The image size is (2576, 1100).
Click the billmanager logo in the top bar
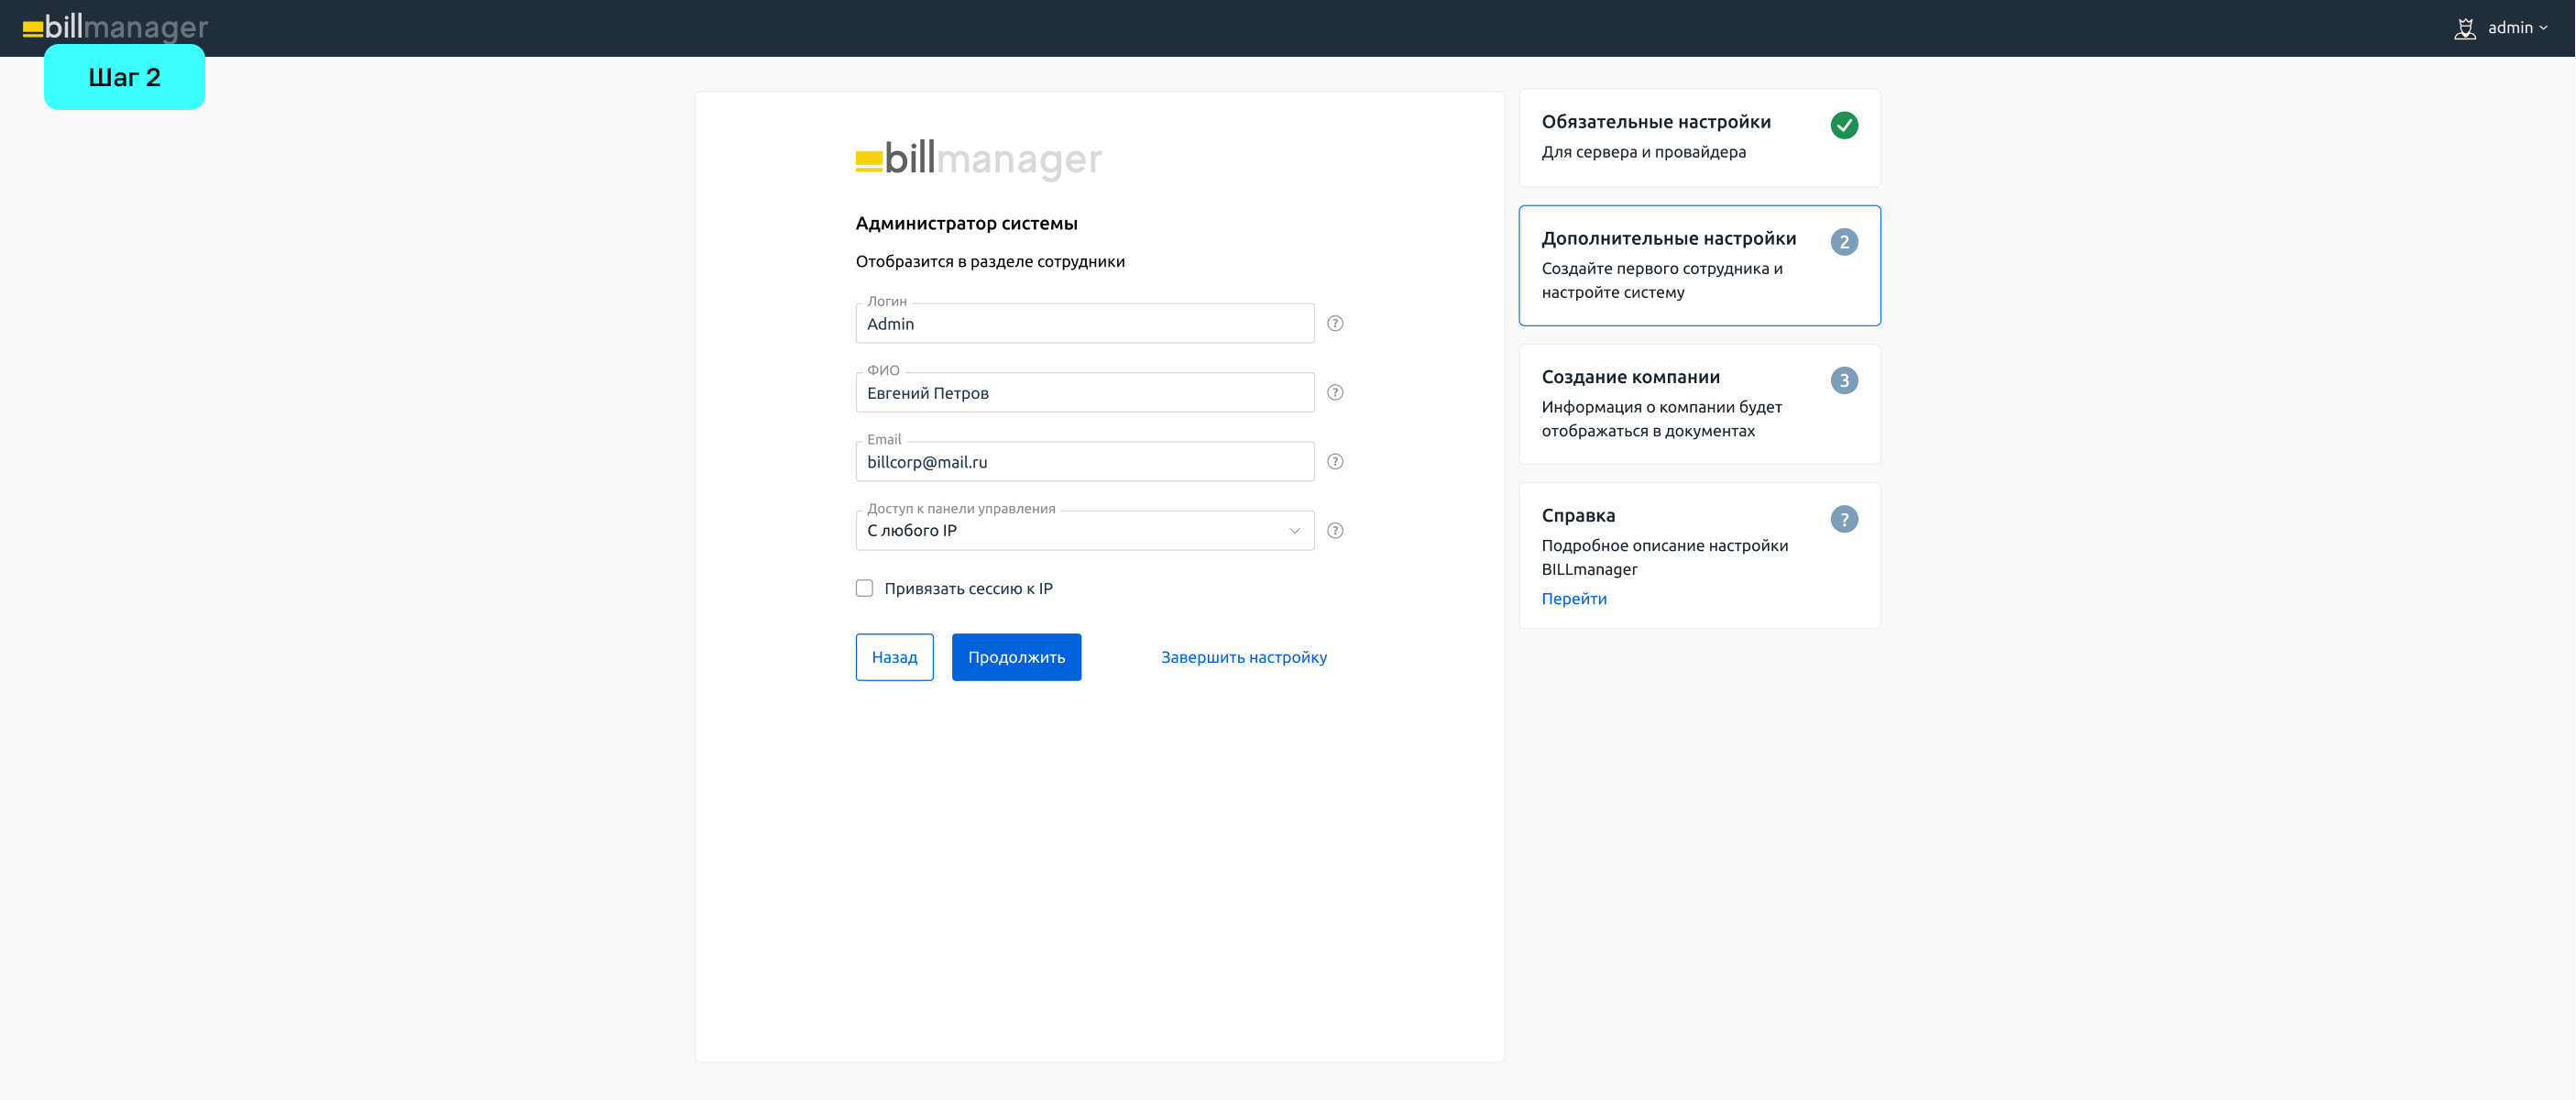(x=115, y=27)
